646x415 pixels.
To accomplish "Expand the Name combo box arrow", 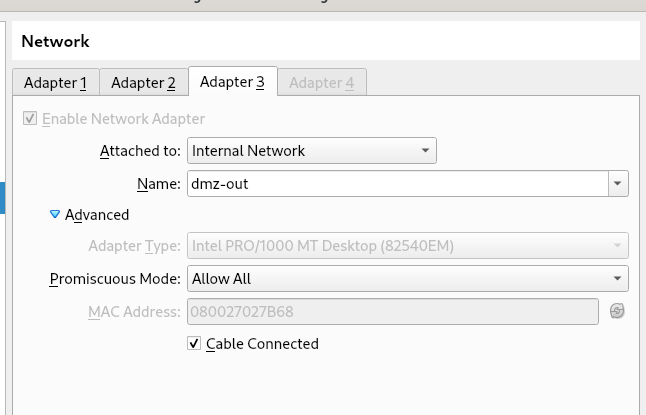I will point(618,184).
